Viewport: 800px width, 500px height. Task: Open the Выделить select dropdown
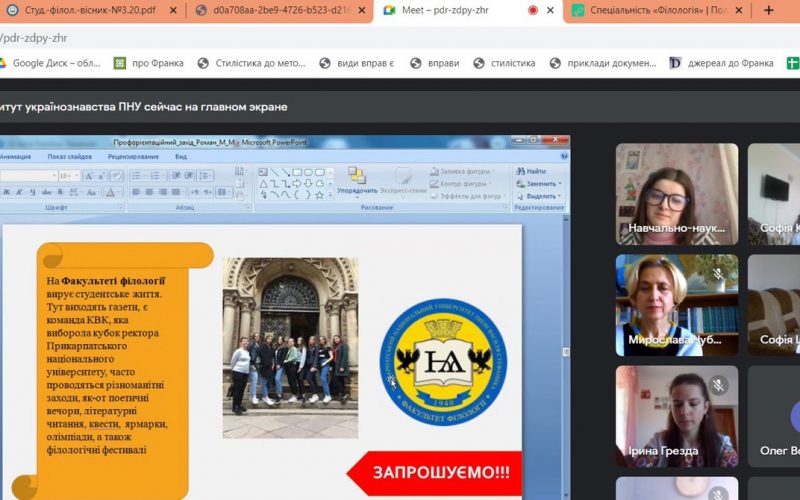tap(541, 196)
